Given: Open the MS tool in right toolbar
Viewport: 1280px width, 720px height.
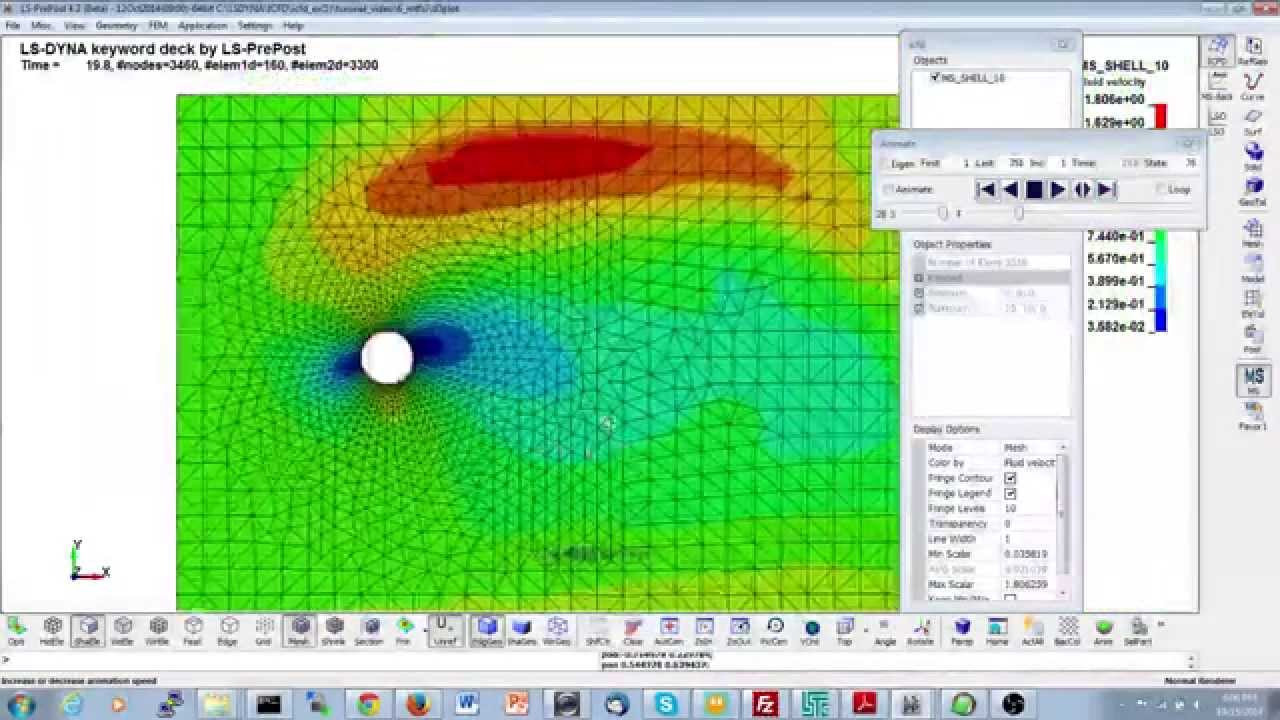Looking at the screenshot, I should pyautogui.click(x=1252, y=380).
